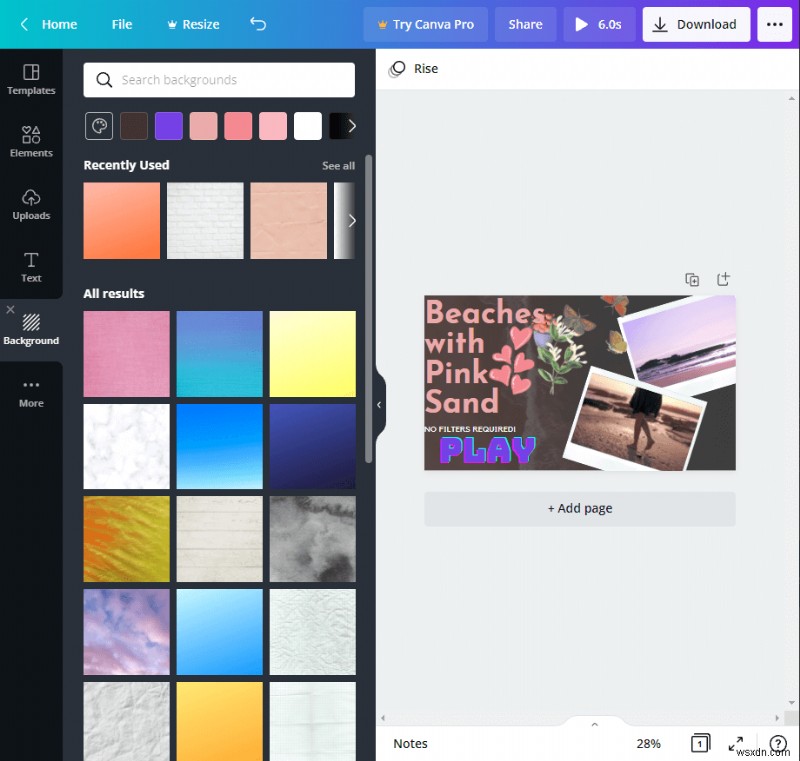800x761 pixels.
Task: Expand the notes panel chevron at bottom
Action: [594, 724]
